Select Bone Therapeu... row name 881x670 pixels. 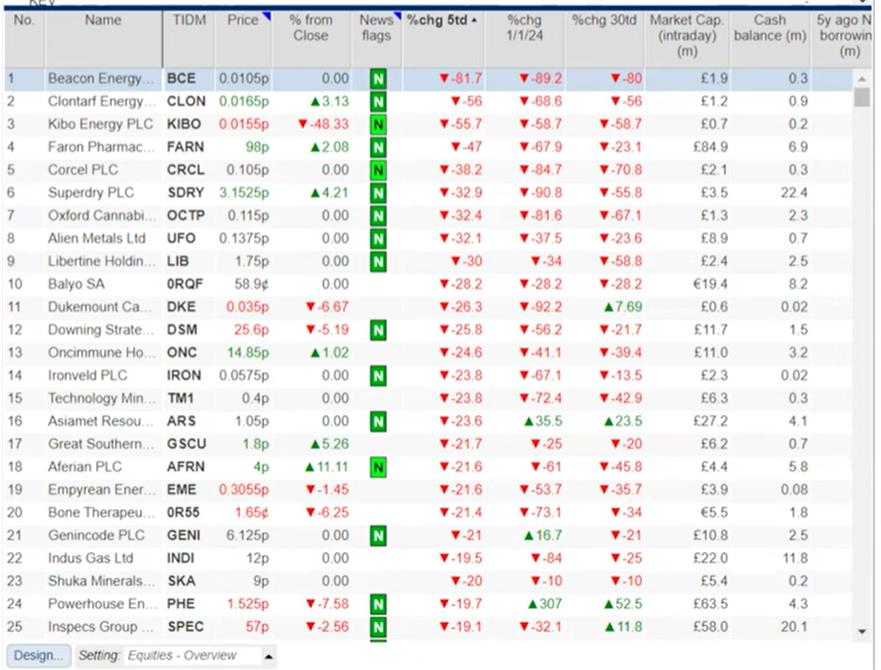101,513
